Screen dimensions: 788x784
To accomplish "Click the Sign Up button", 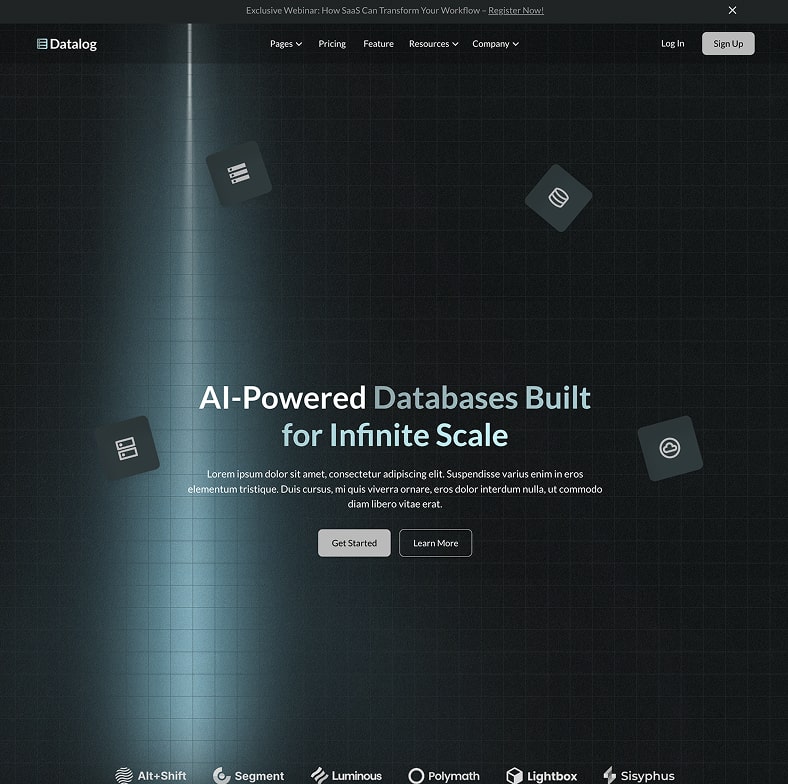I will pos(728,44).
